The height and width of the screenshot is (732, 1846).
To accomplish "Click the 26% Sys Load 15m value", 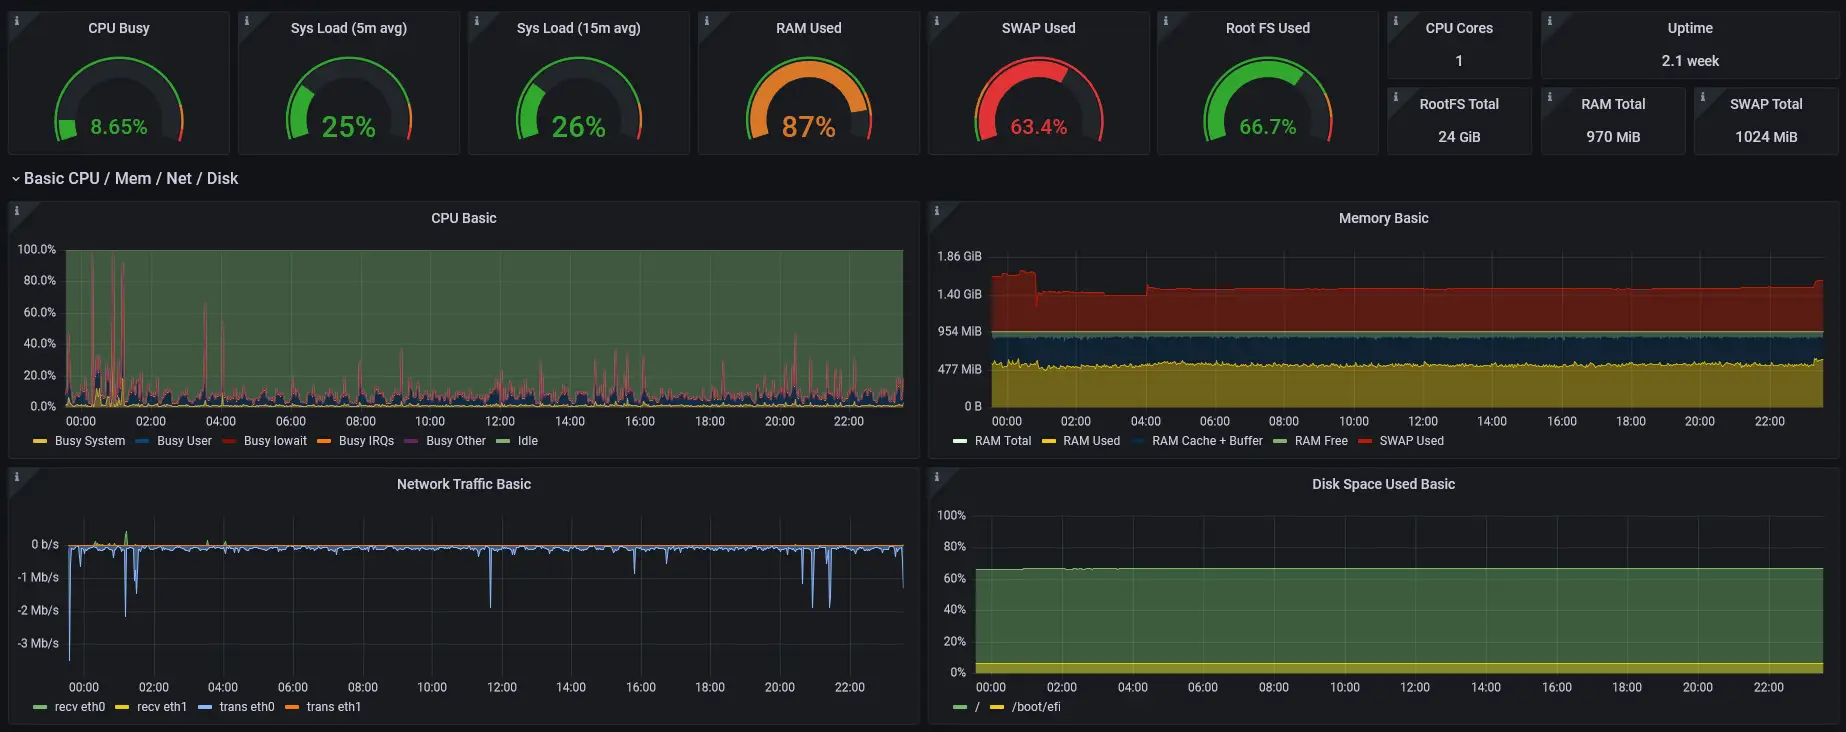I will click(x=579, y=127).
